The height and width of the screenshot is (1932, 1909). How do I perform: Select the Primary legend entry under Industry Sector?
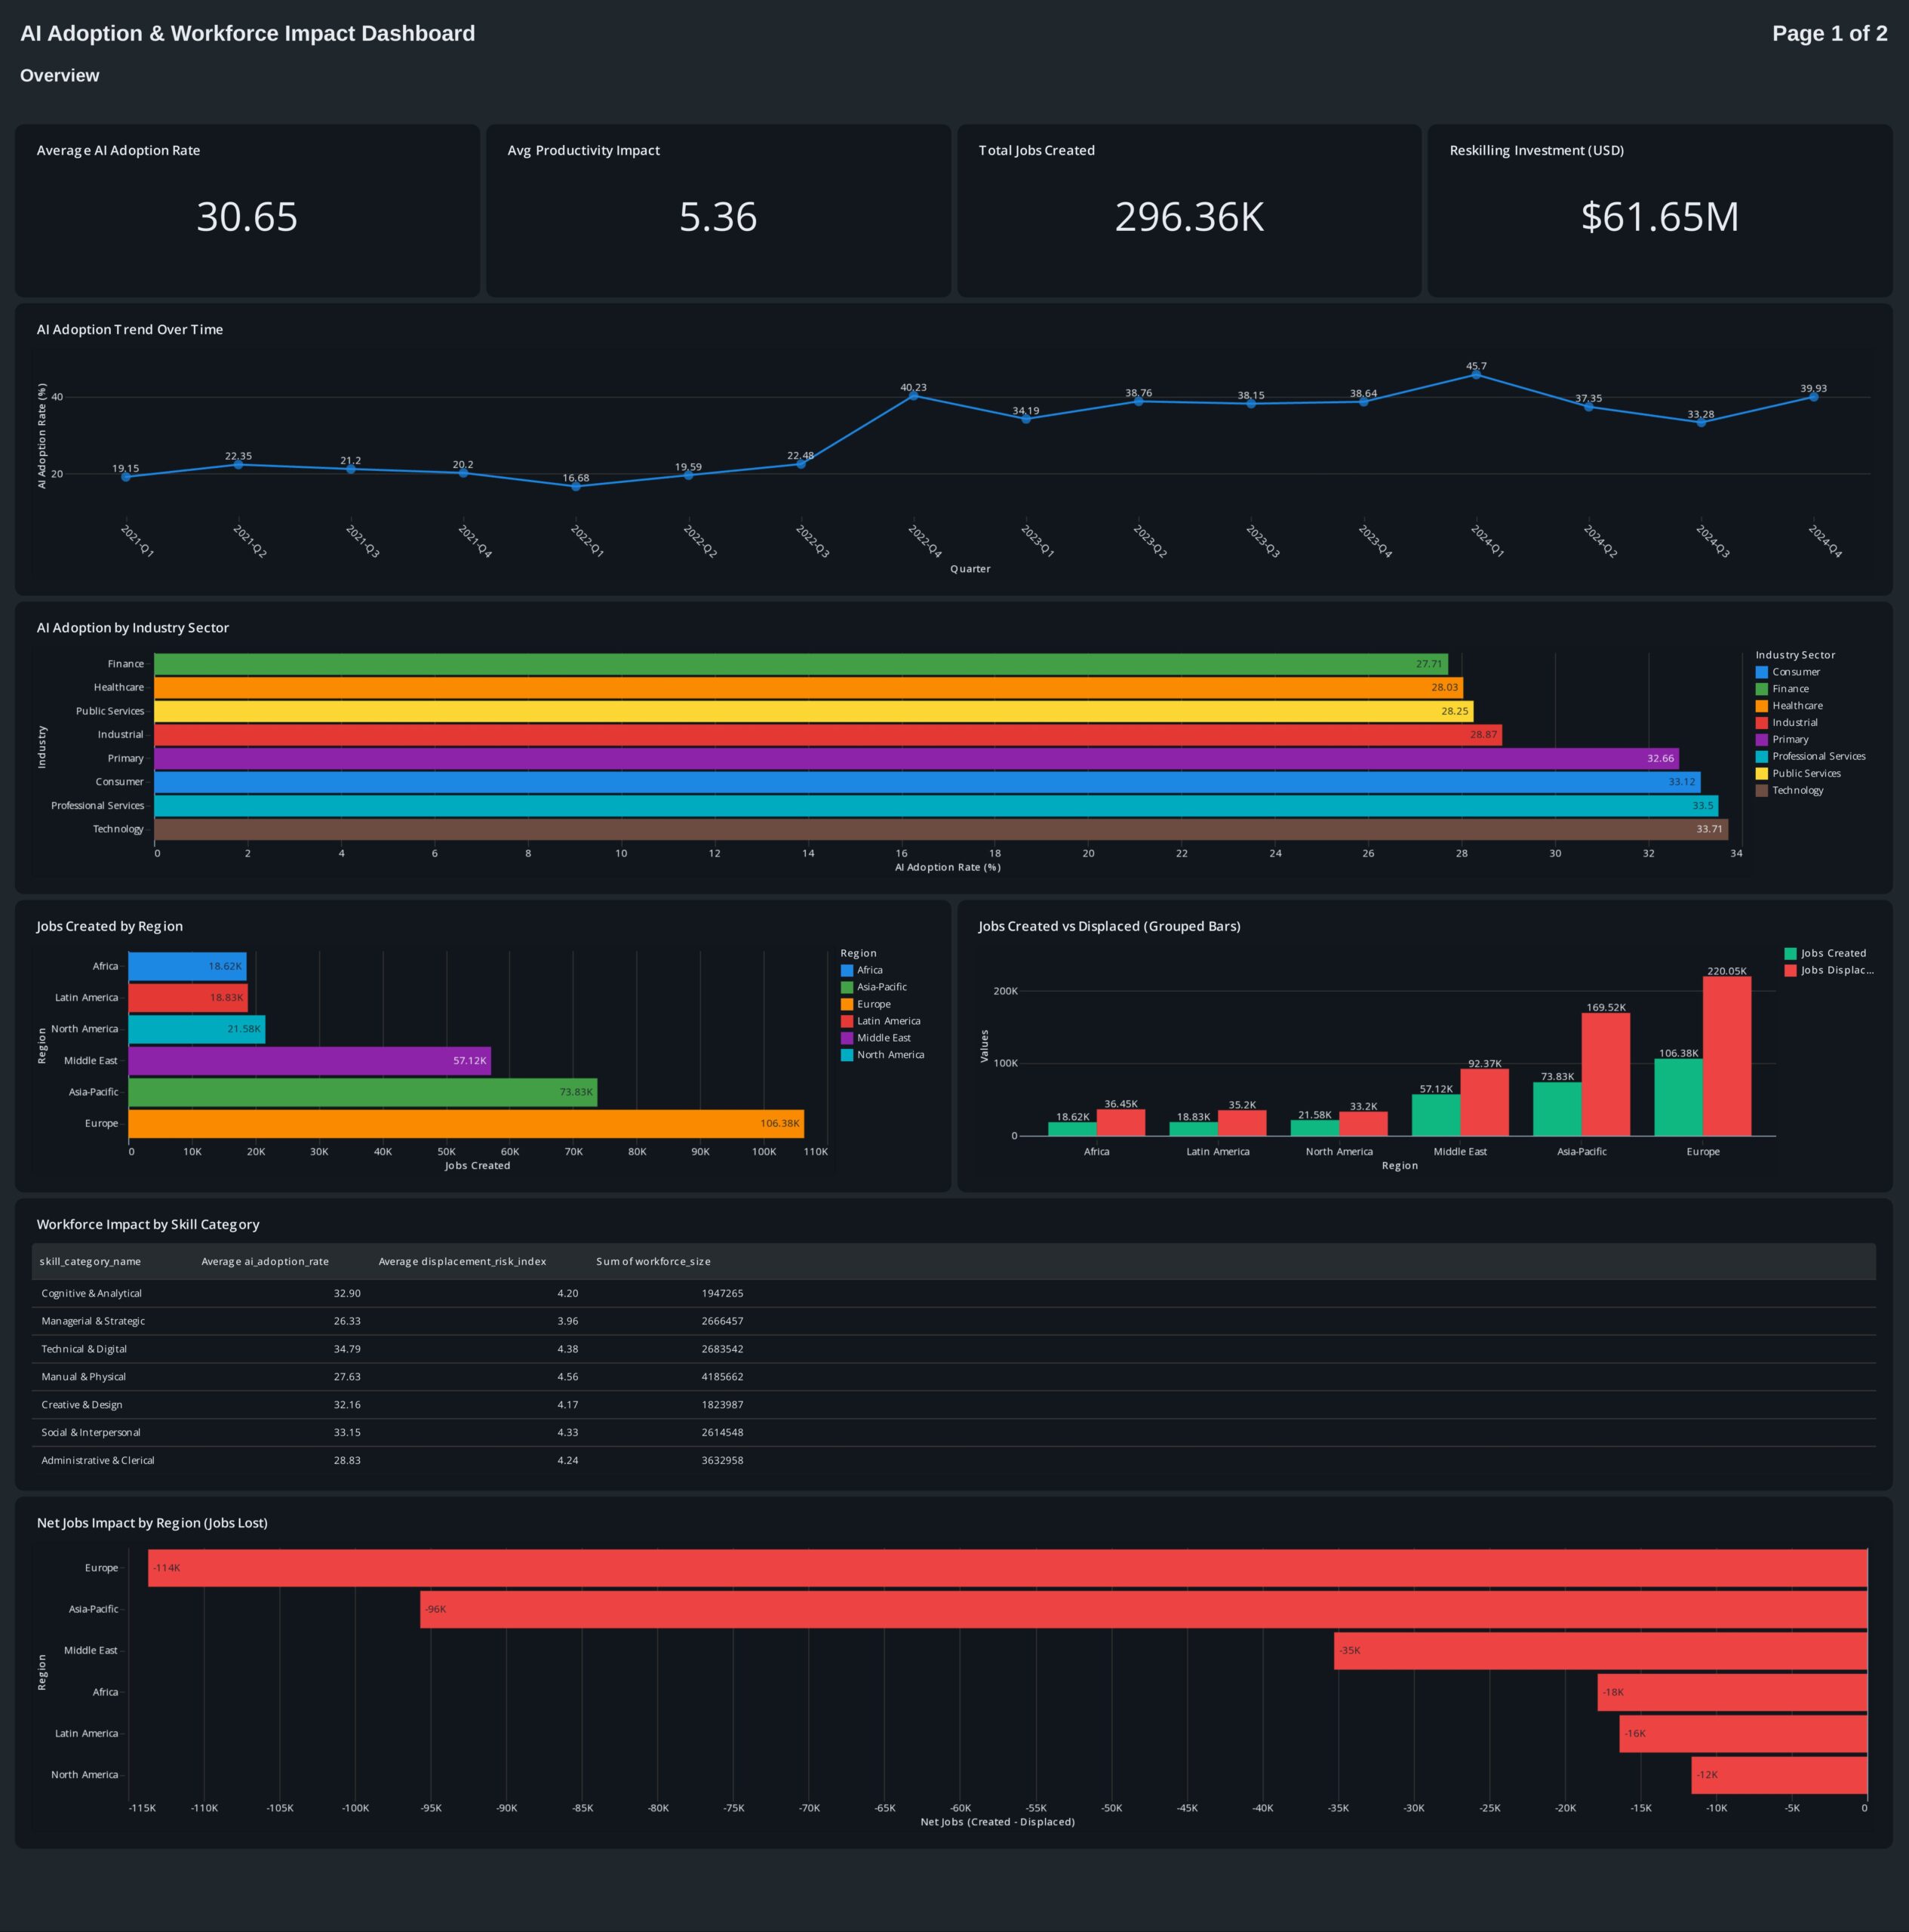(x=1782, y=740)
